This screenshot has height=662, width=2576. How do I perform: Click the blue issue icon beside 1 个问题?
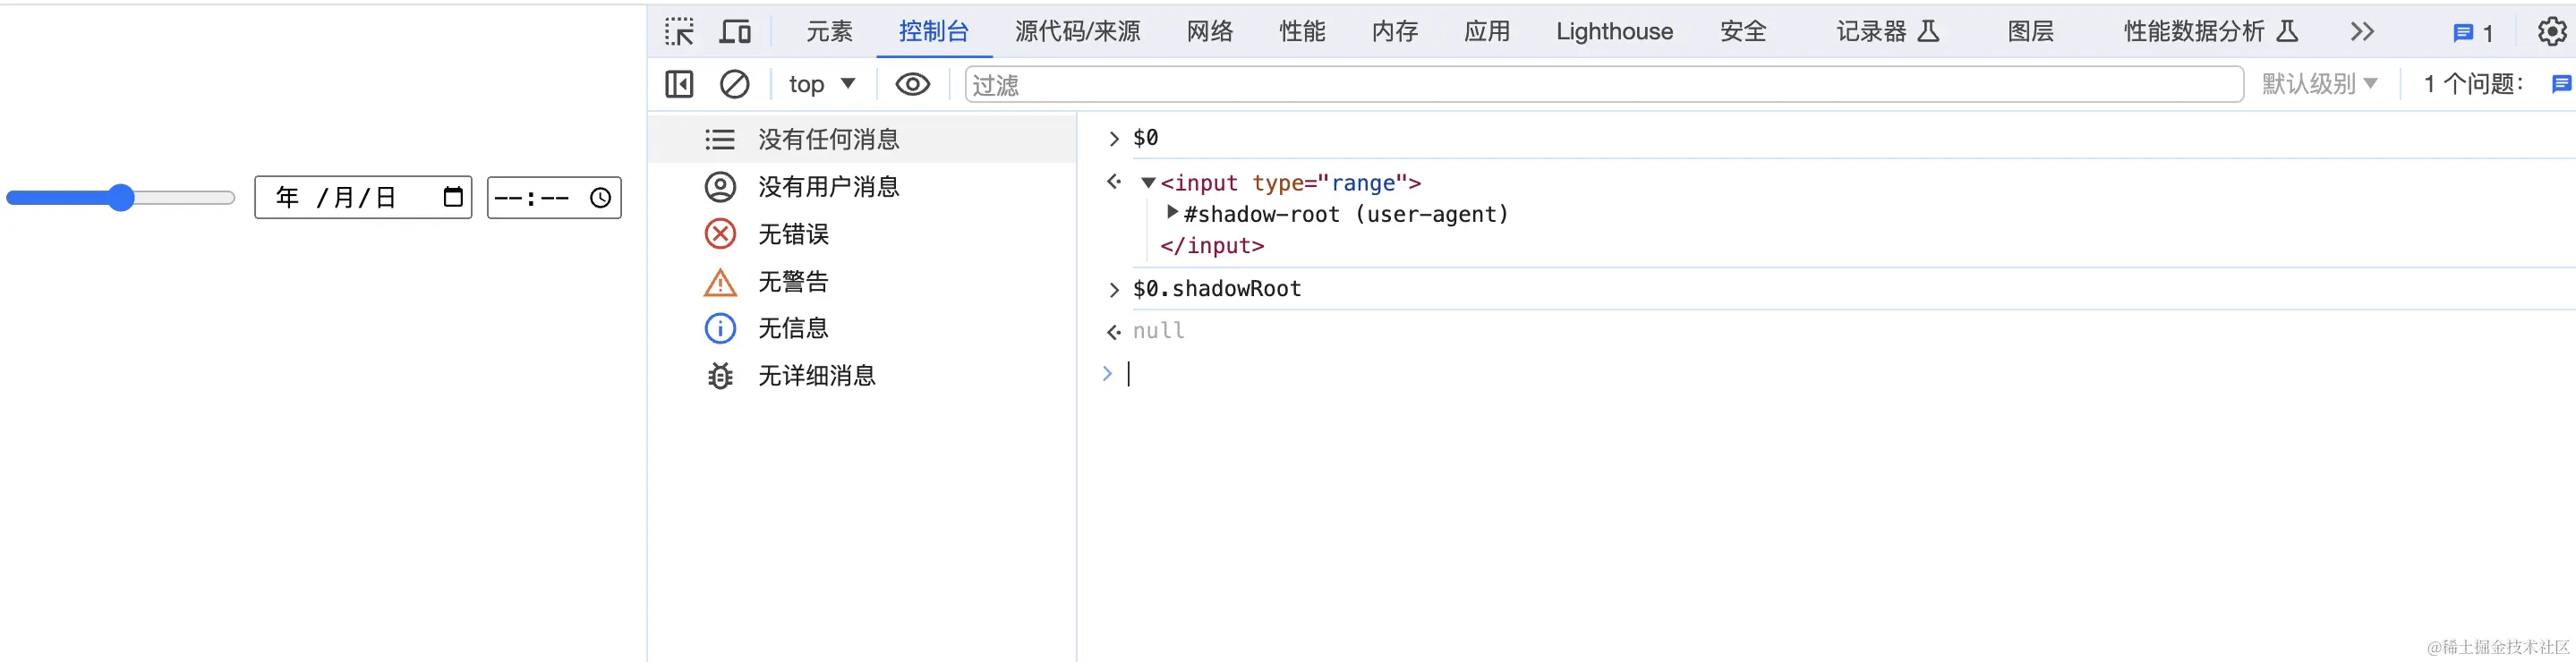(2562, 84)
